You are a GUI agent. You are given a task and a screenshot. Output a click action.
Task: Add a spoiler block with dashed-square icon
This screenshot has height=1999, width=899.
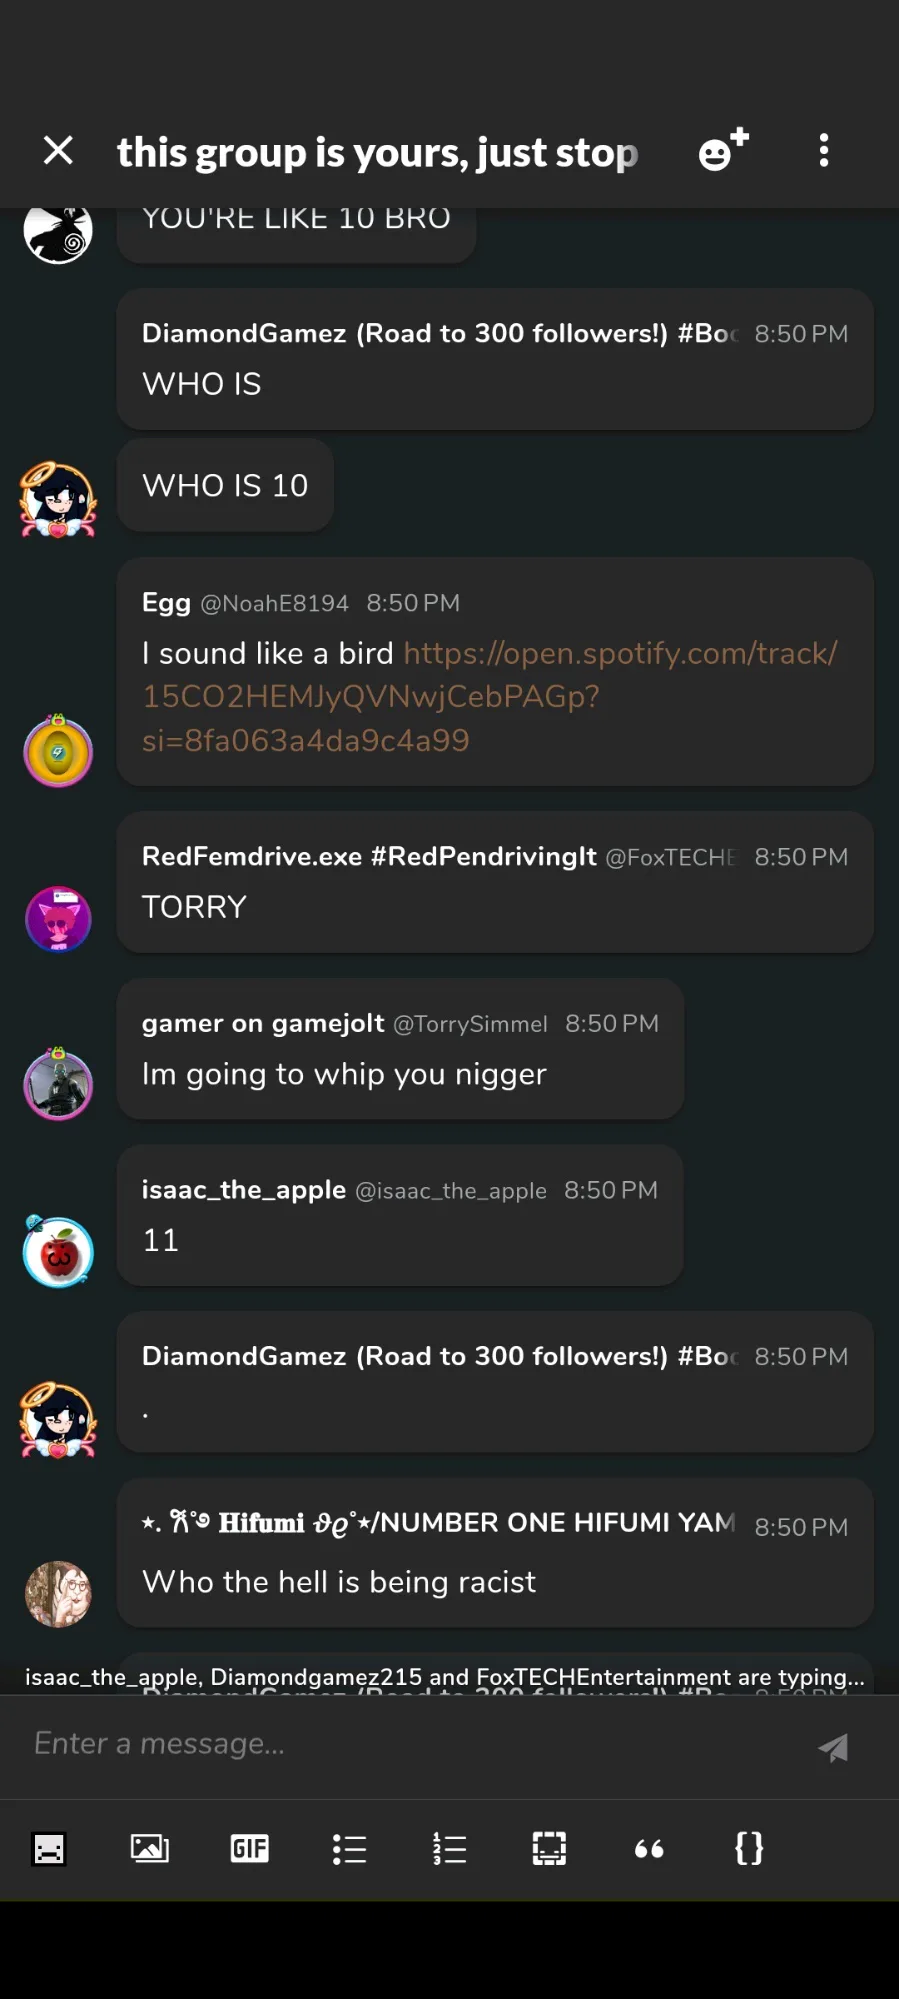pyautogui.click(x=549, y=1849)
